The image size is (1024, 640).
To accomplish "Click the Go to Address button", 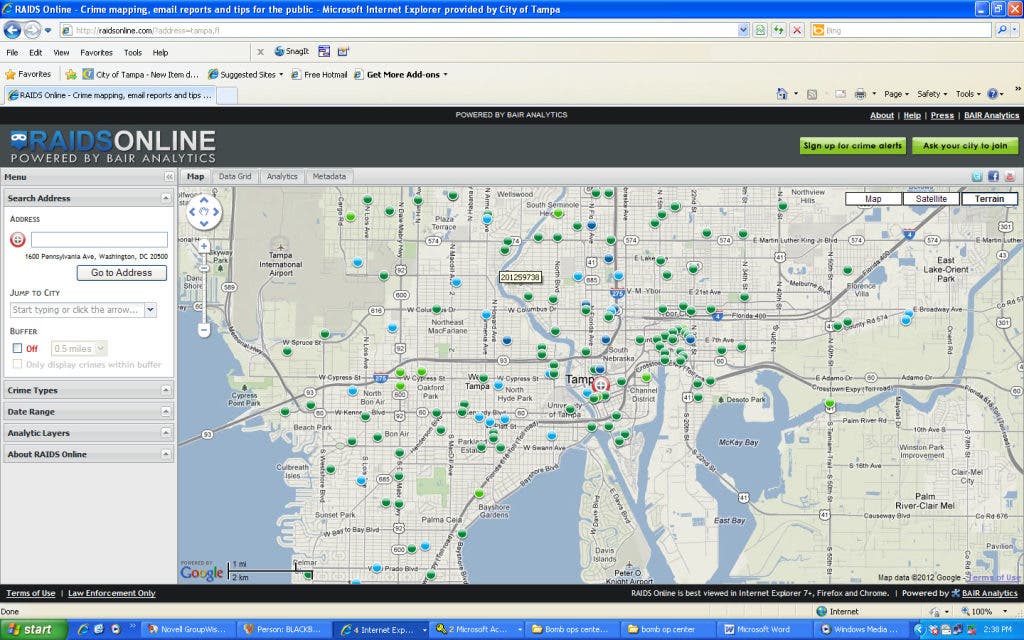I will coord(121,272).
